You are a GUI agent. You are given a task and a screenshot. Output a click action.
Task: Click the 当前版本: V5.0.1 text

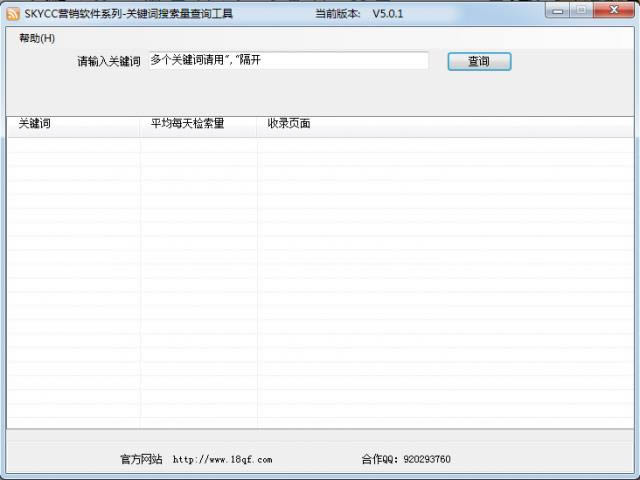[359, 14]
